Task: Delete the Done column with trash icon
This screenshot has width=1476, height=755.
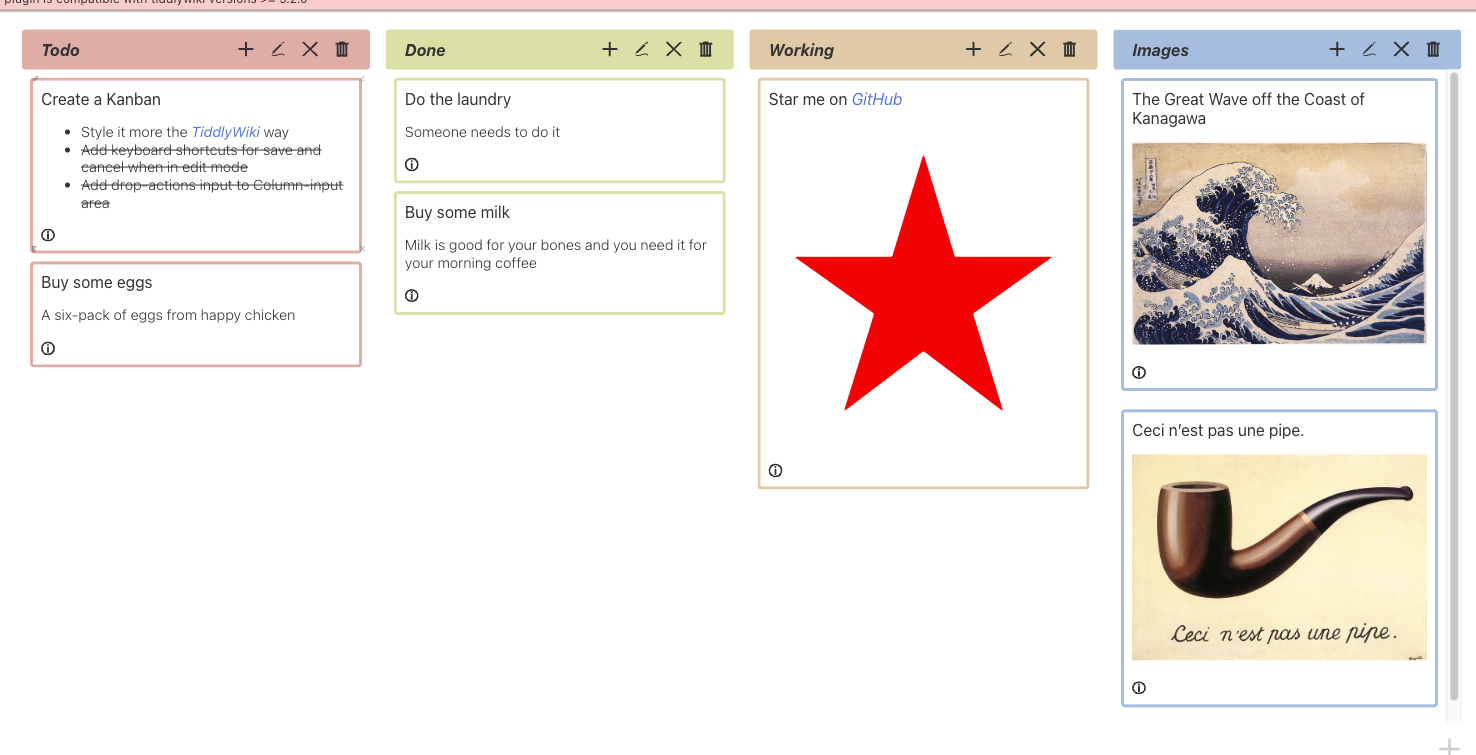Action: click(x=706, y=49)
